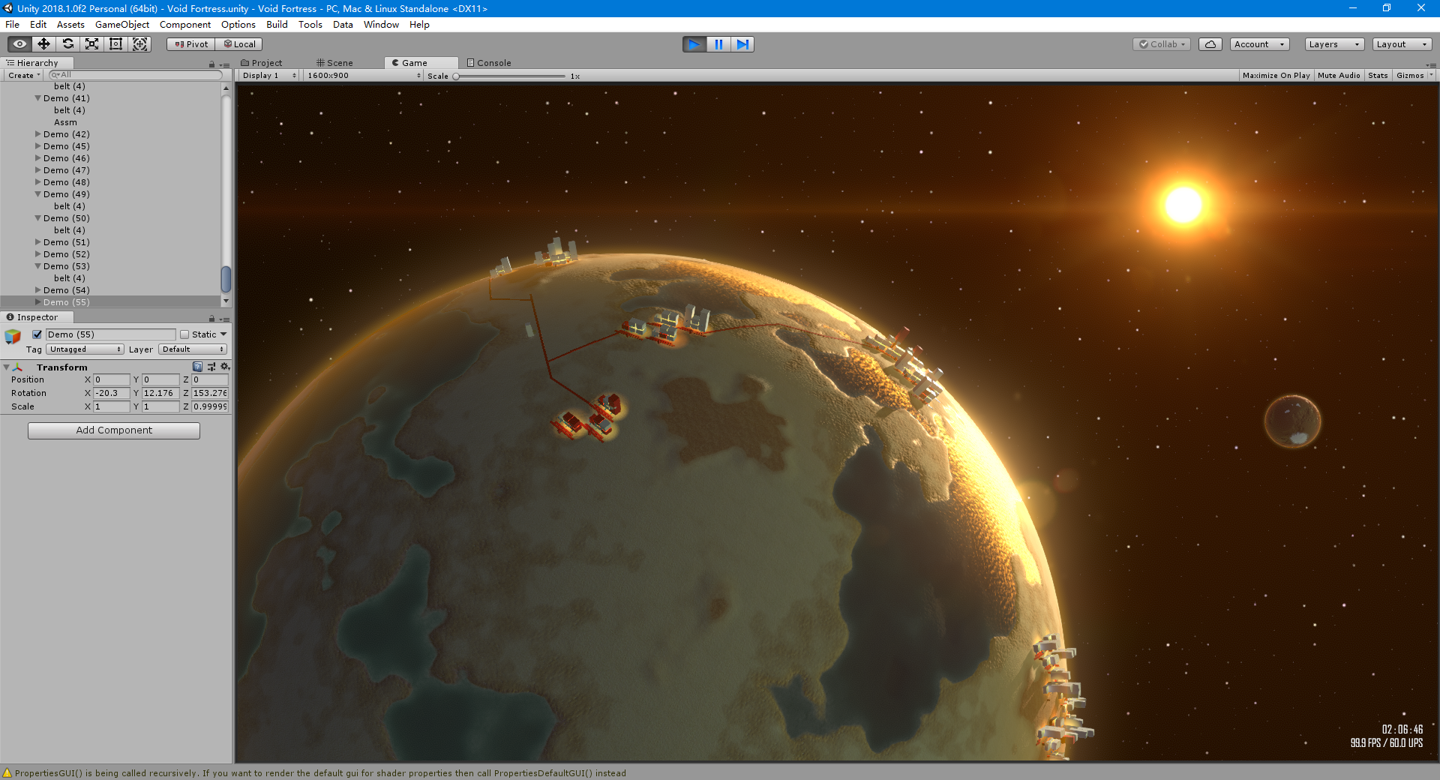
Task: Click the warning icon in the status bar
Action: click(x=7, y=773)
